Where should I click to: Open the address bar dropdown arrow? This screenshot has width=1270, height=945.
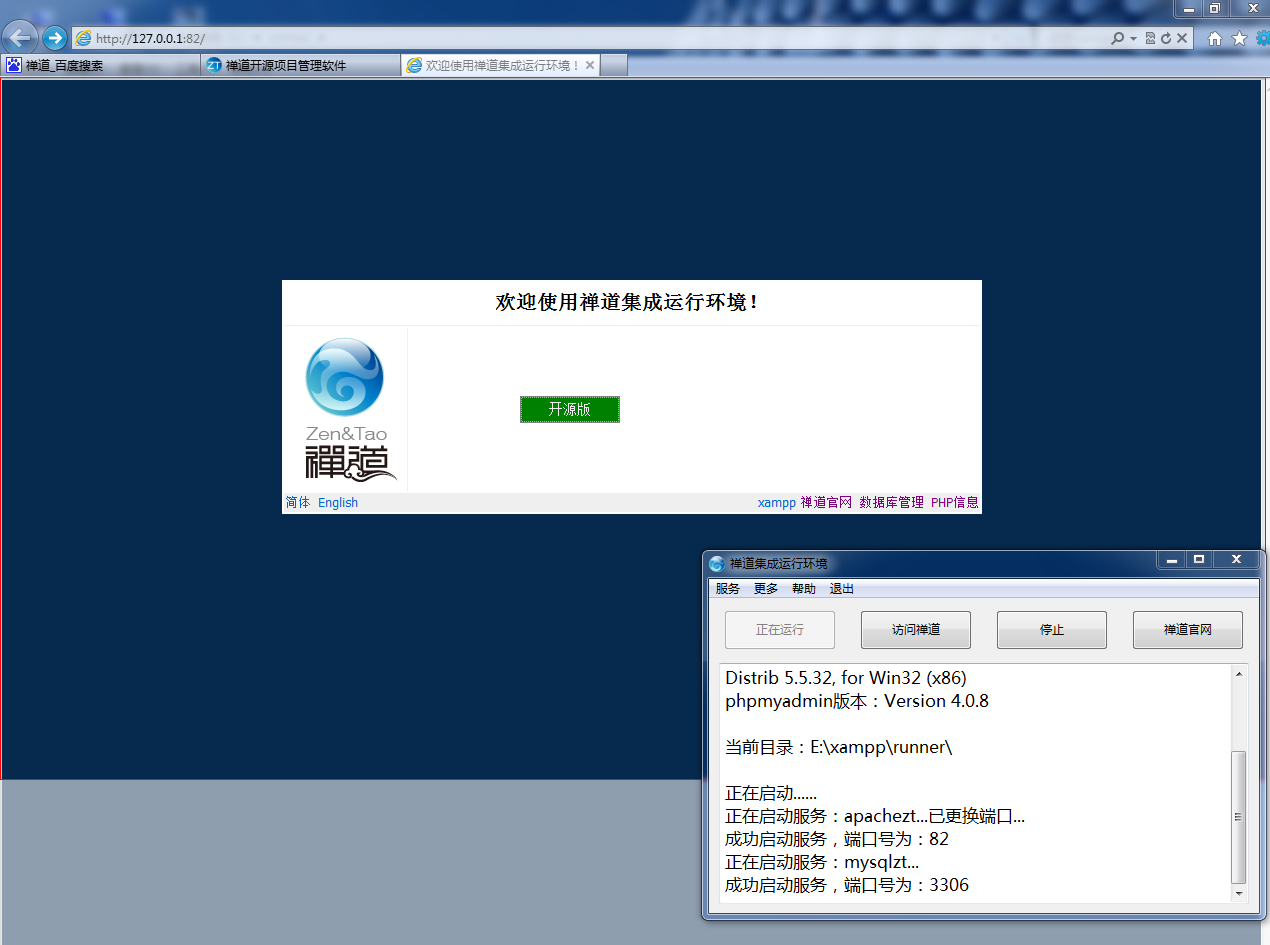(1133, 38)
